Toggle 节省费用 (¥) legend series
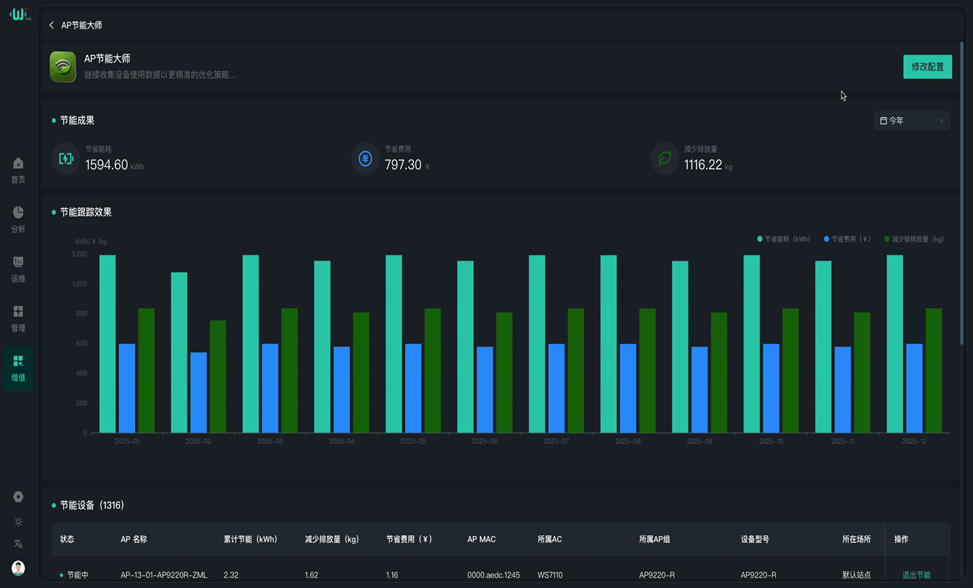 click(x=847, y=239)
